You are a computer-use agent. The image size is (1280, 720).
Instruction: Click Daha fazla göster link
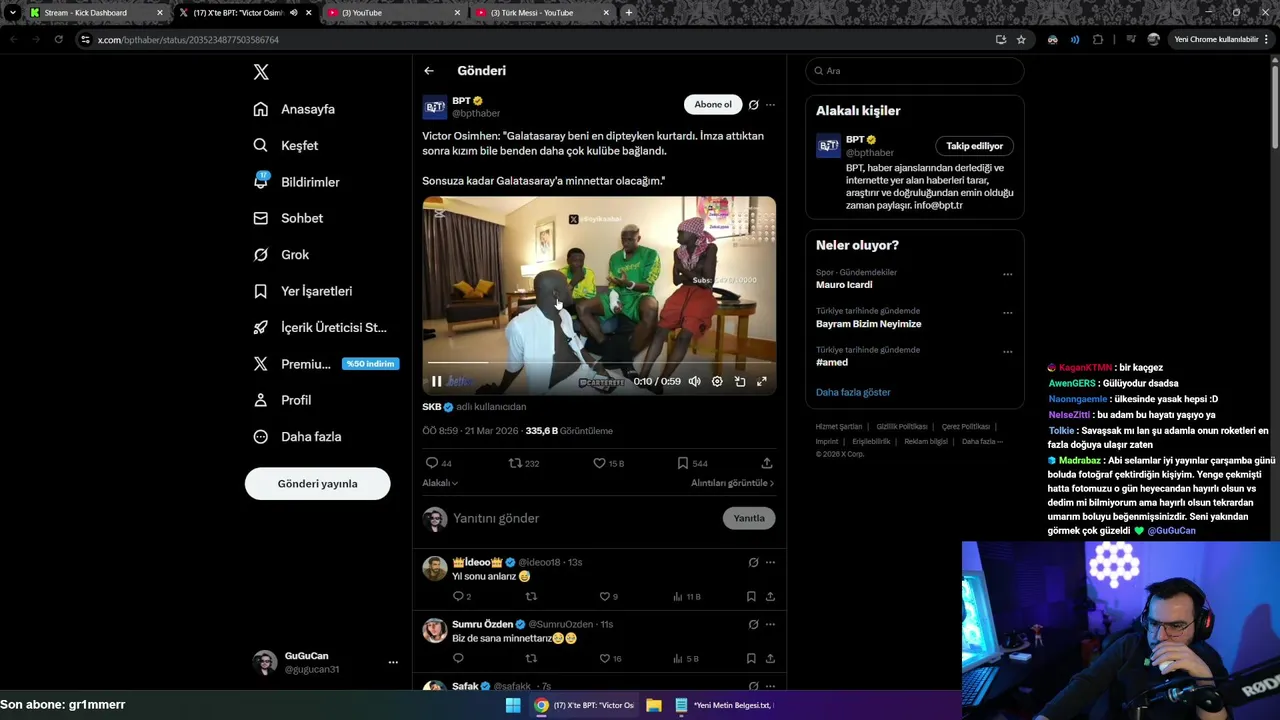853,392
